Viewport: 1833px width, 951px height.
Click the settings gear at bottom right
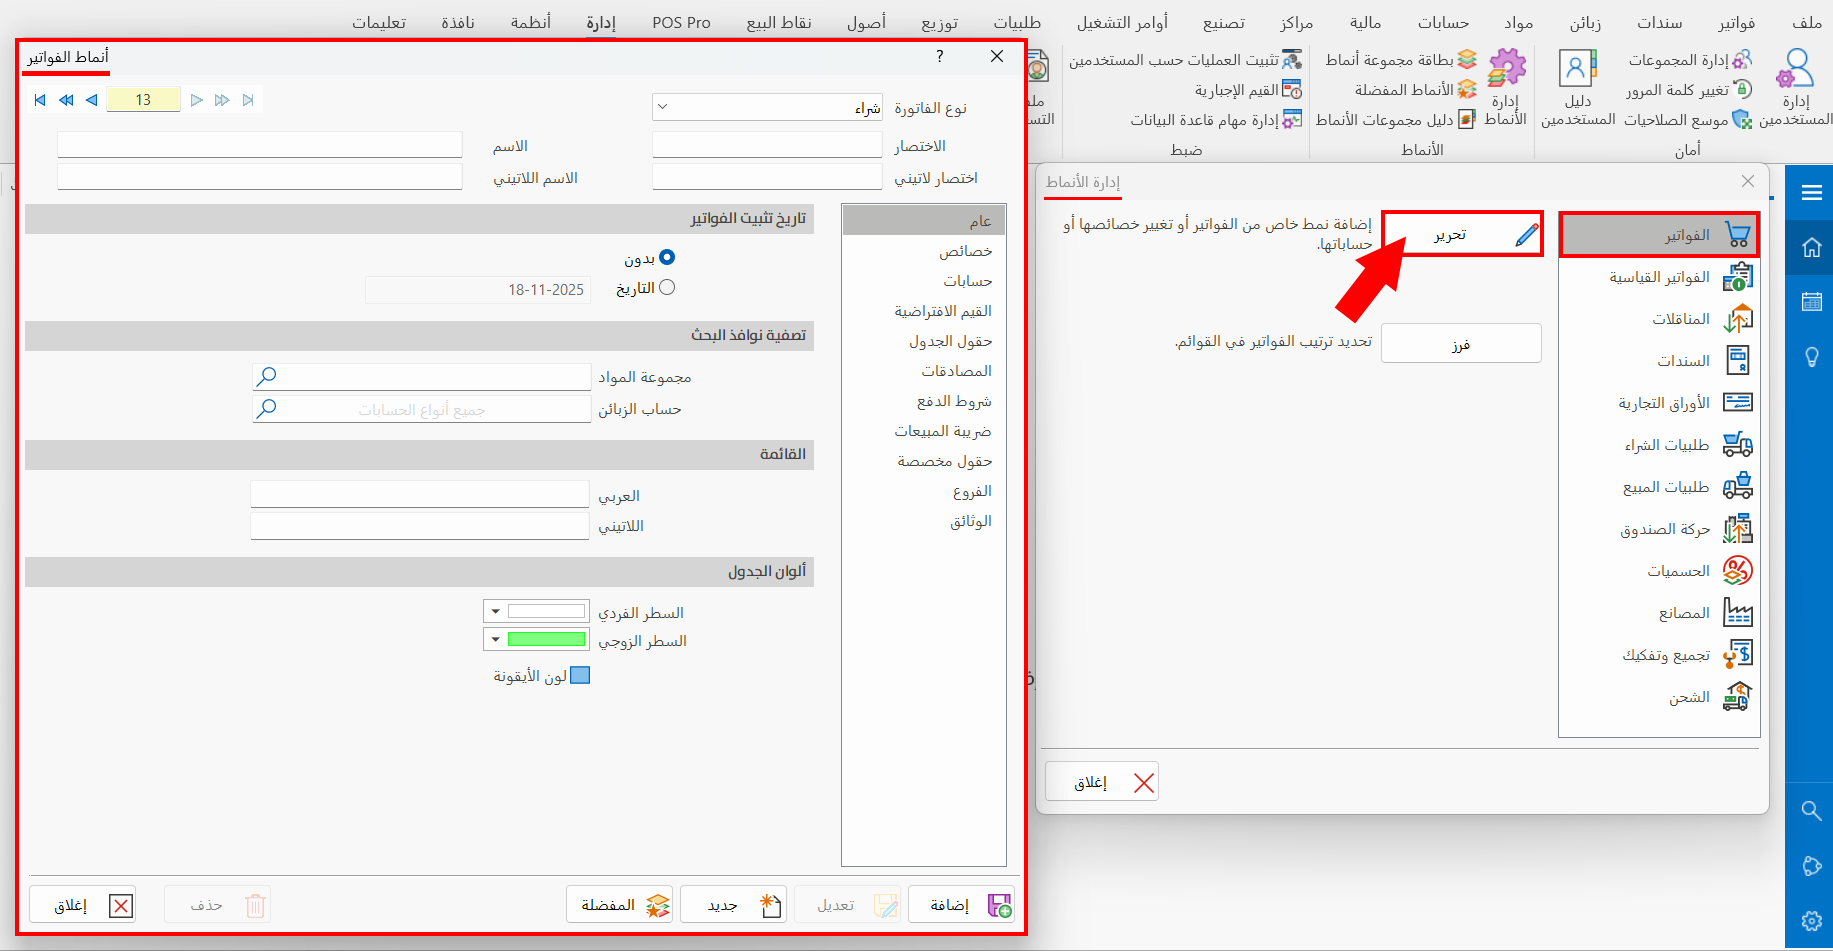click(1811, 921)
